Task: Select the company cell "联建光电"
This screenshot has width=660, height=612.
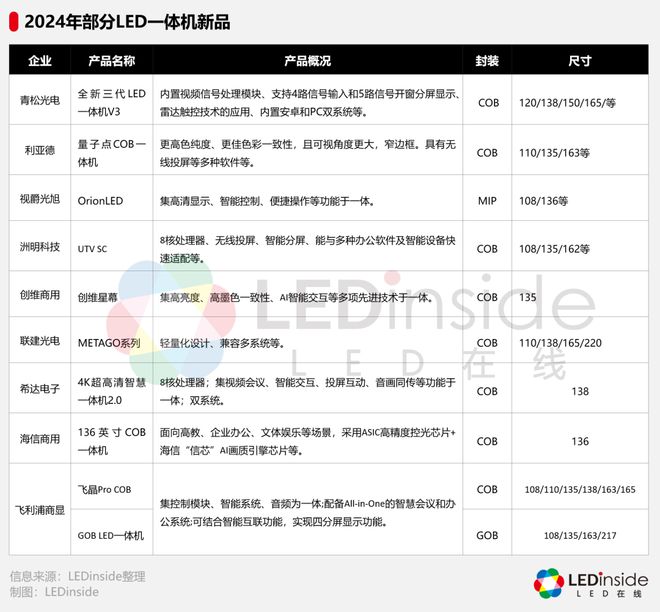Action: click(40, 341)
